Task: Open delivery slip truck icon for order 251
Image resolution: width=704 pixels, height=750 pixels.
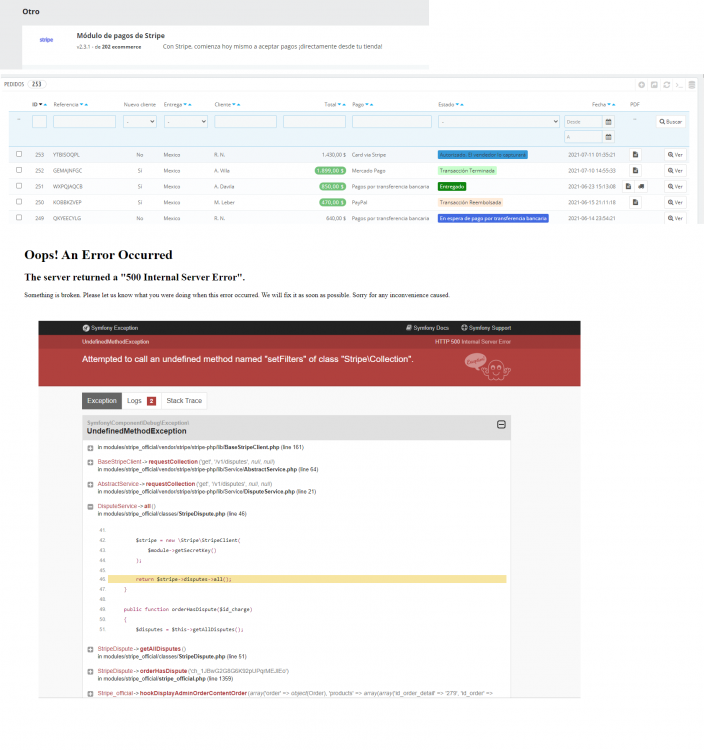Action: point(641,186)
